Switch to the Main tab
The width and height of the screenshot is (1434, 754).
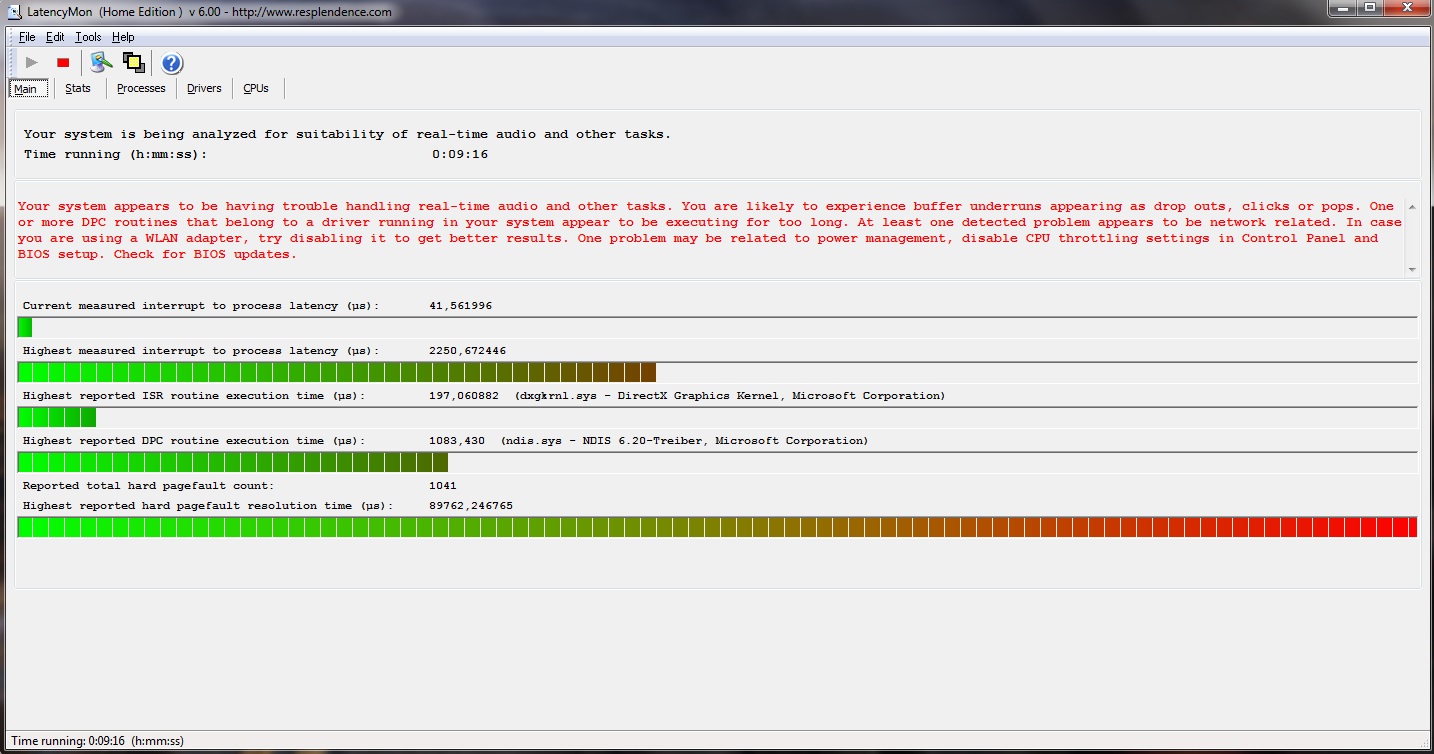26,89
